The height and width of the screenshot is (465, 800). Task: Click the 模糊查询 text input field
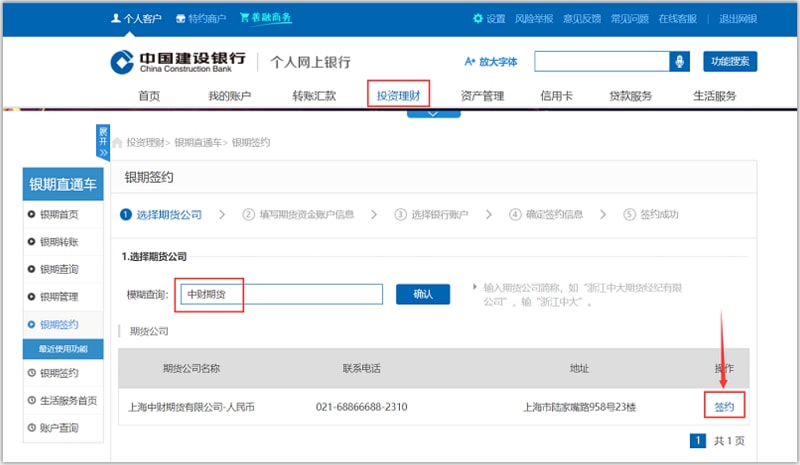(x=282, y=294)
